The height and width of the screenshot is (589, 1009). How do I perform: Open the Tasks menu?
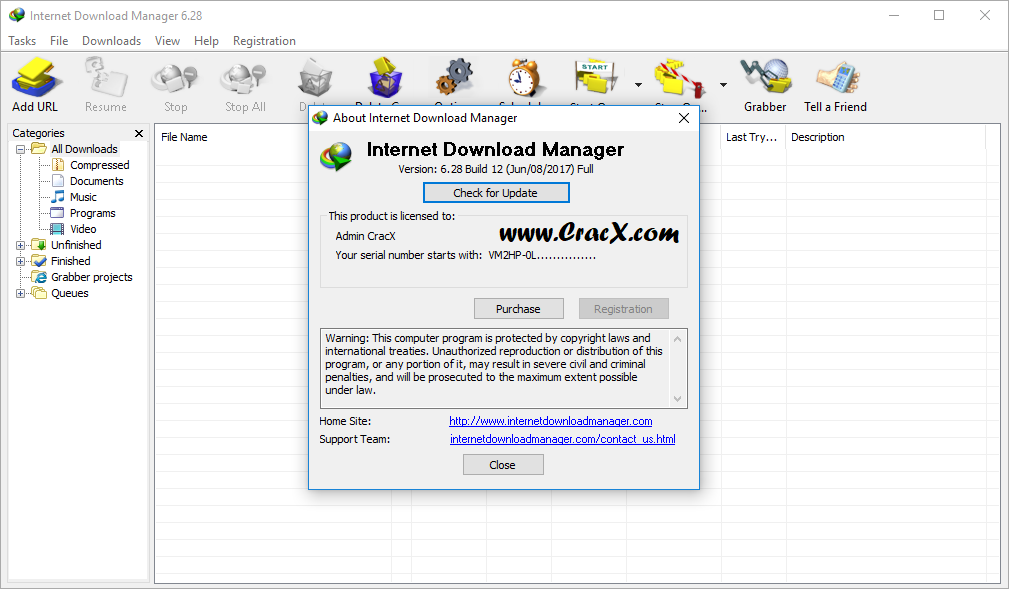pos(22,41)
